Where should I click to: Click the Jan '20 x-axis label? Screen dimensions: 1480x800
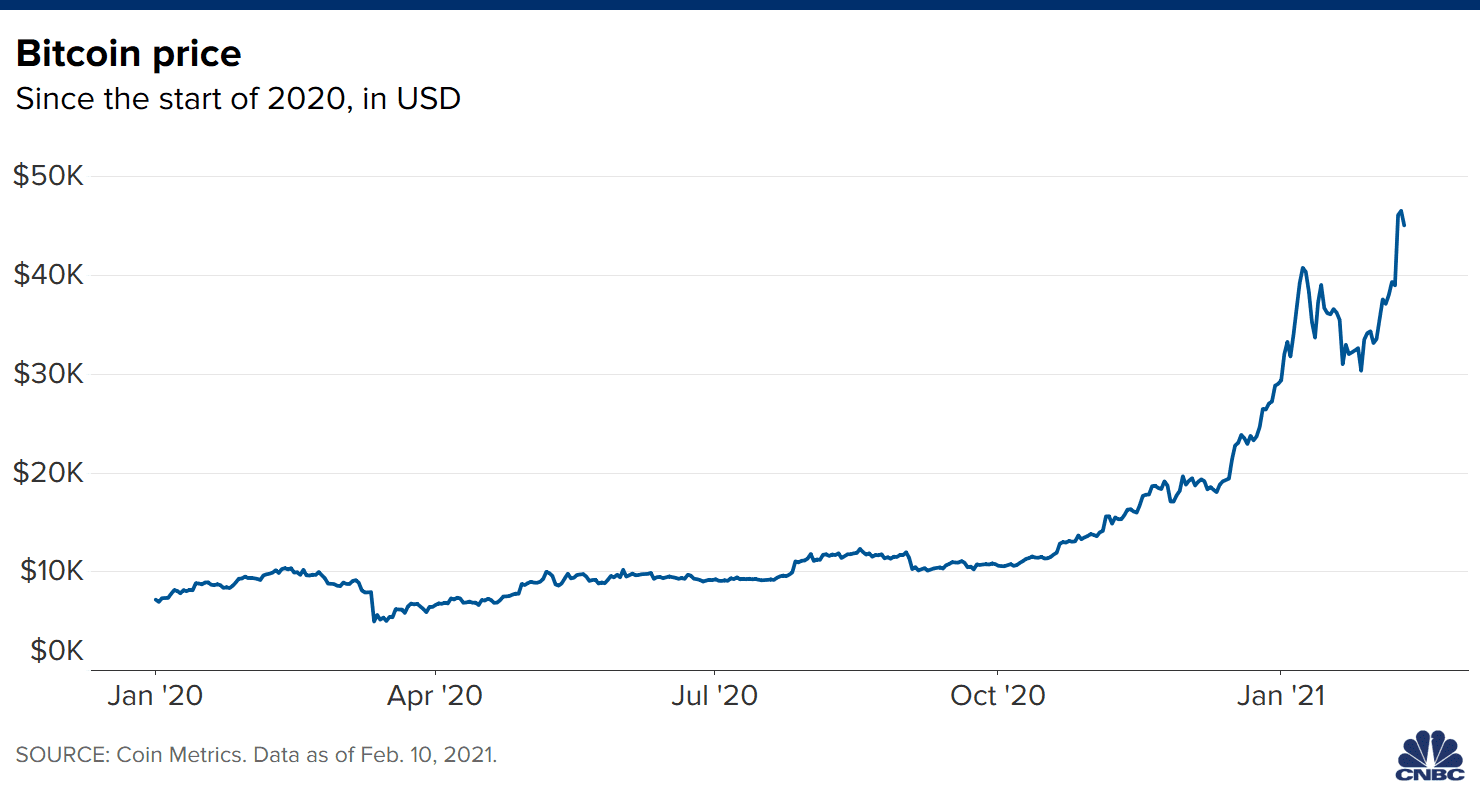(x=155, y=696)
